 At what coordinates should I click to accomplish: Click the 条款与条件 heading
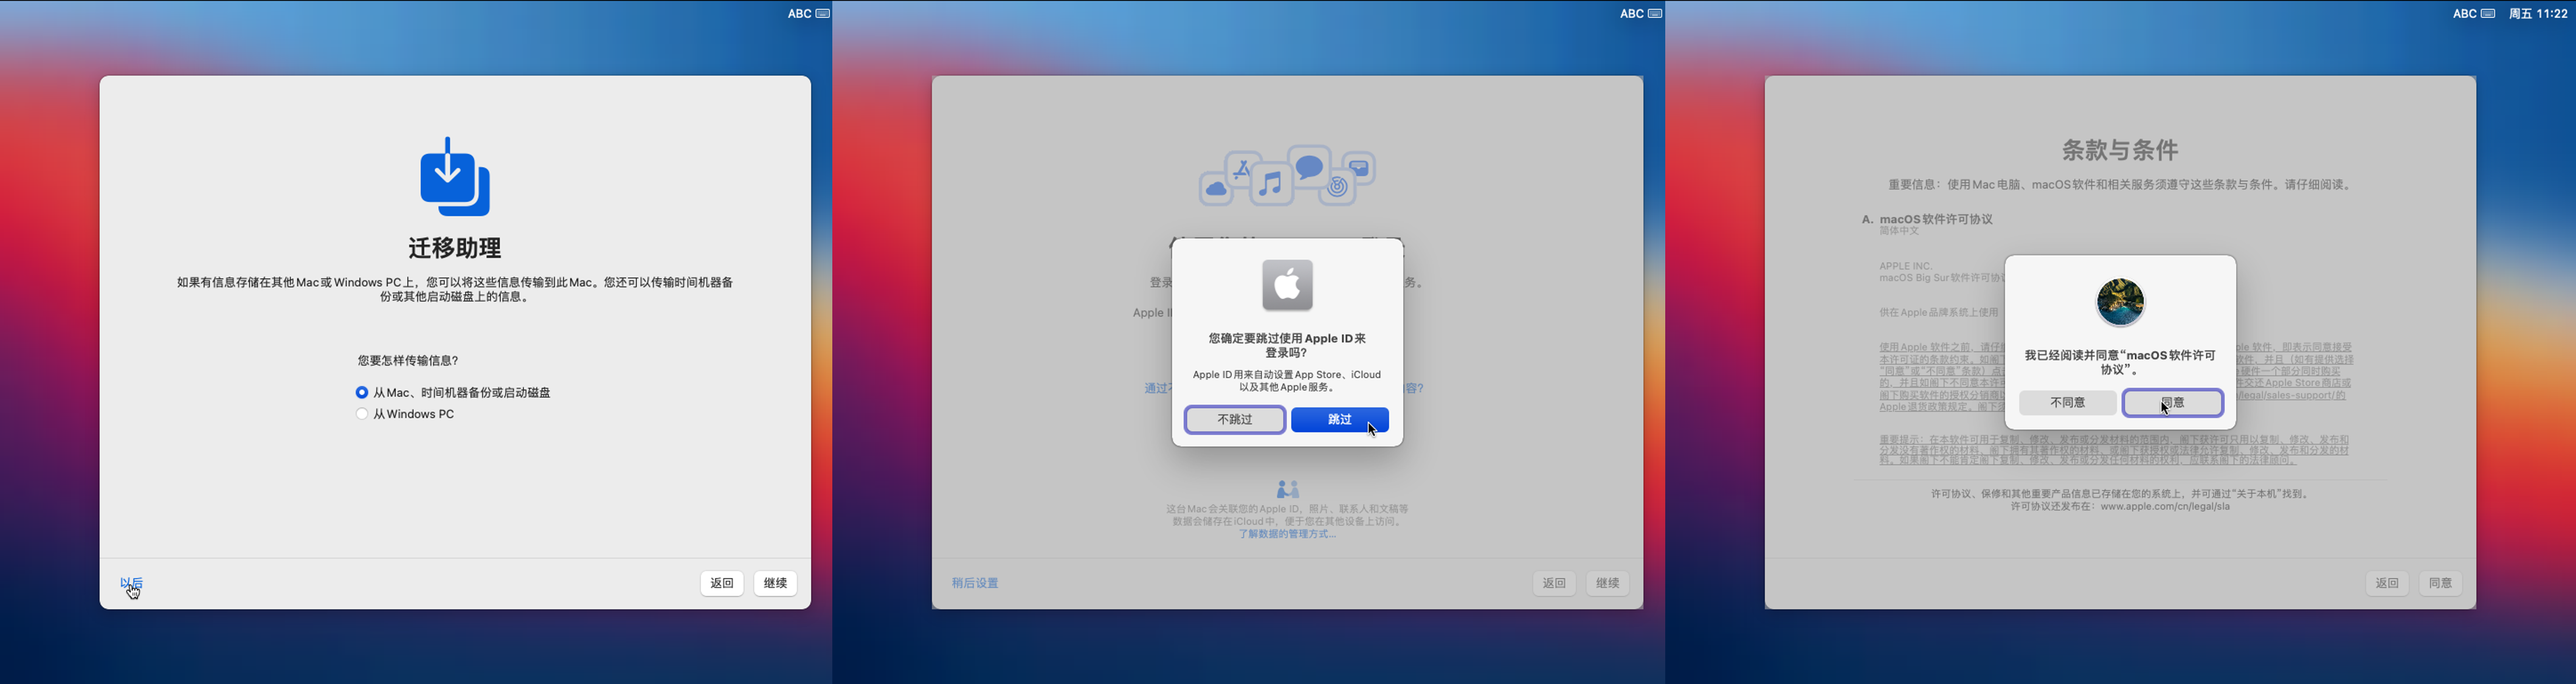click(x=2120, y=150)
